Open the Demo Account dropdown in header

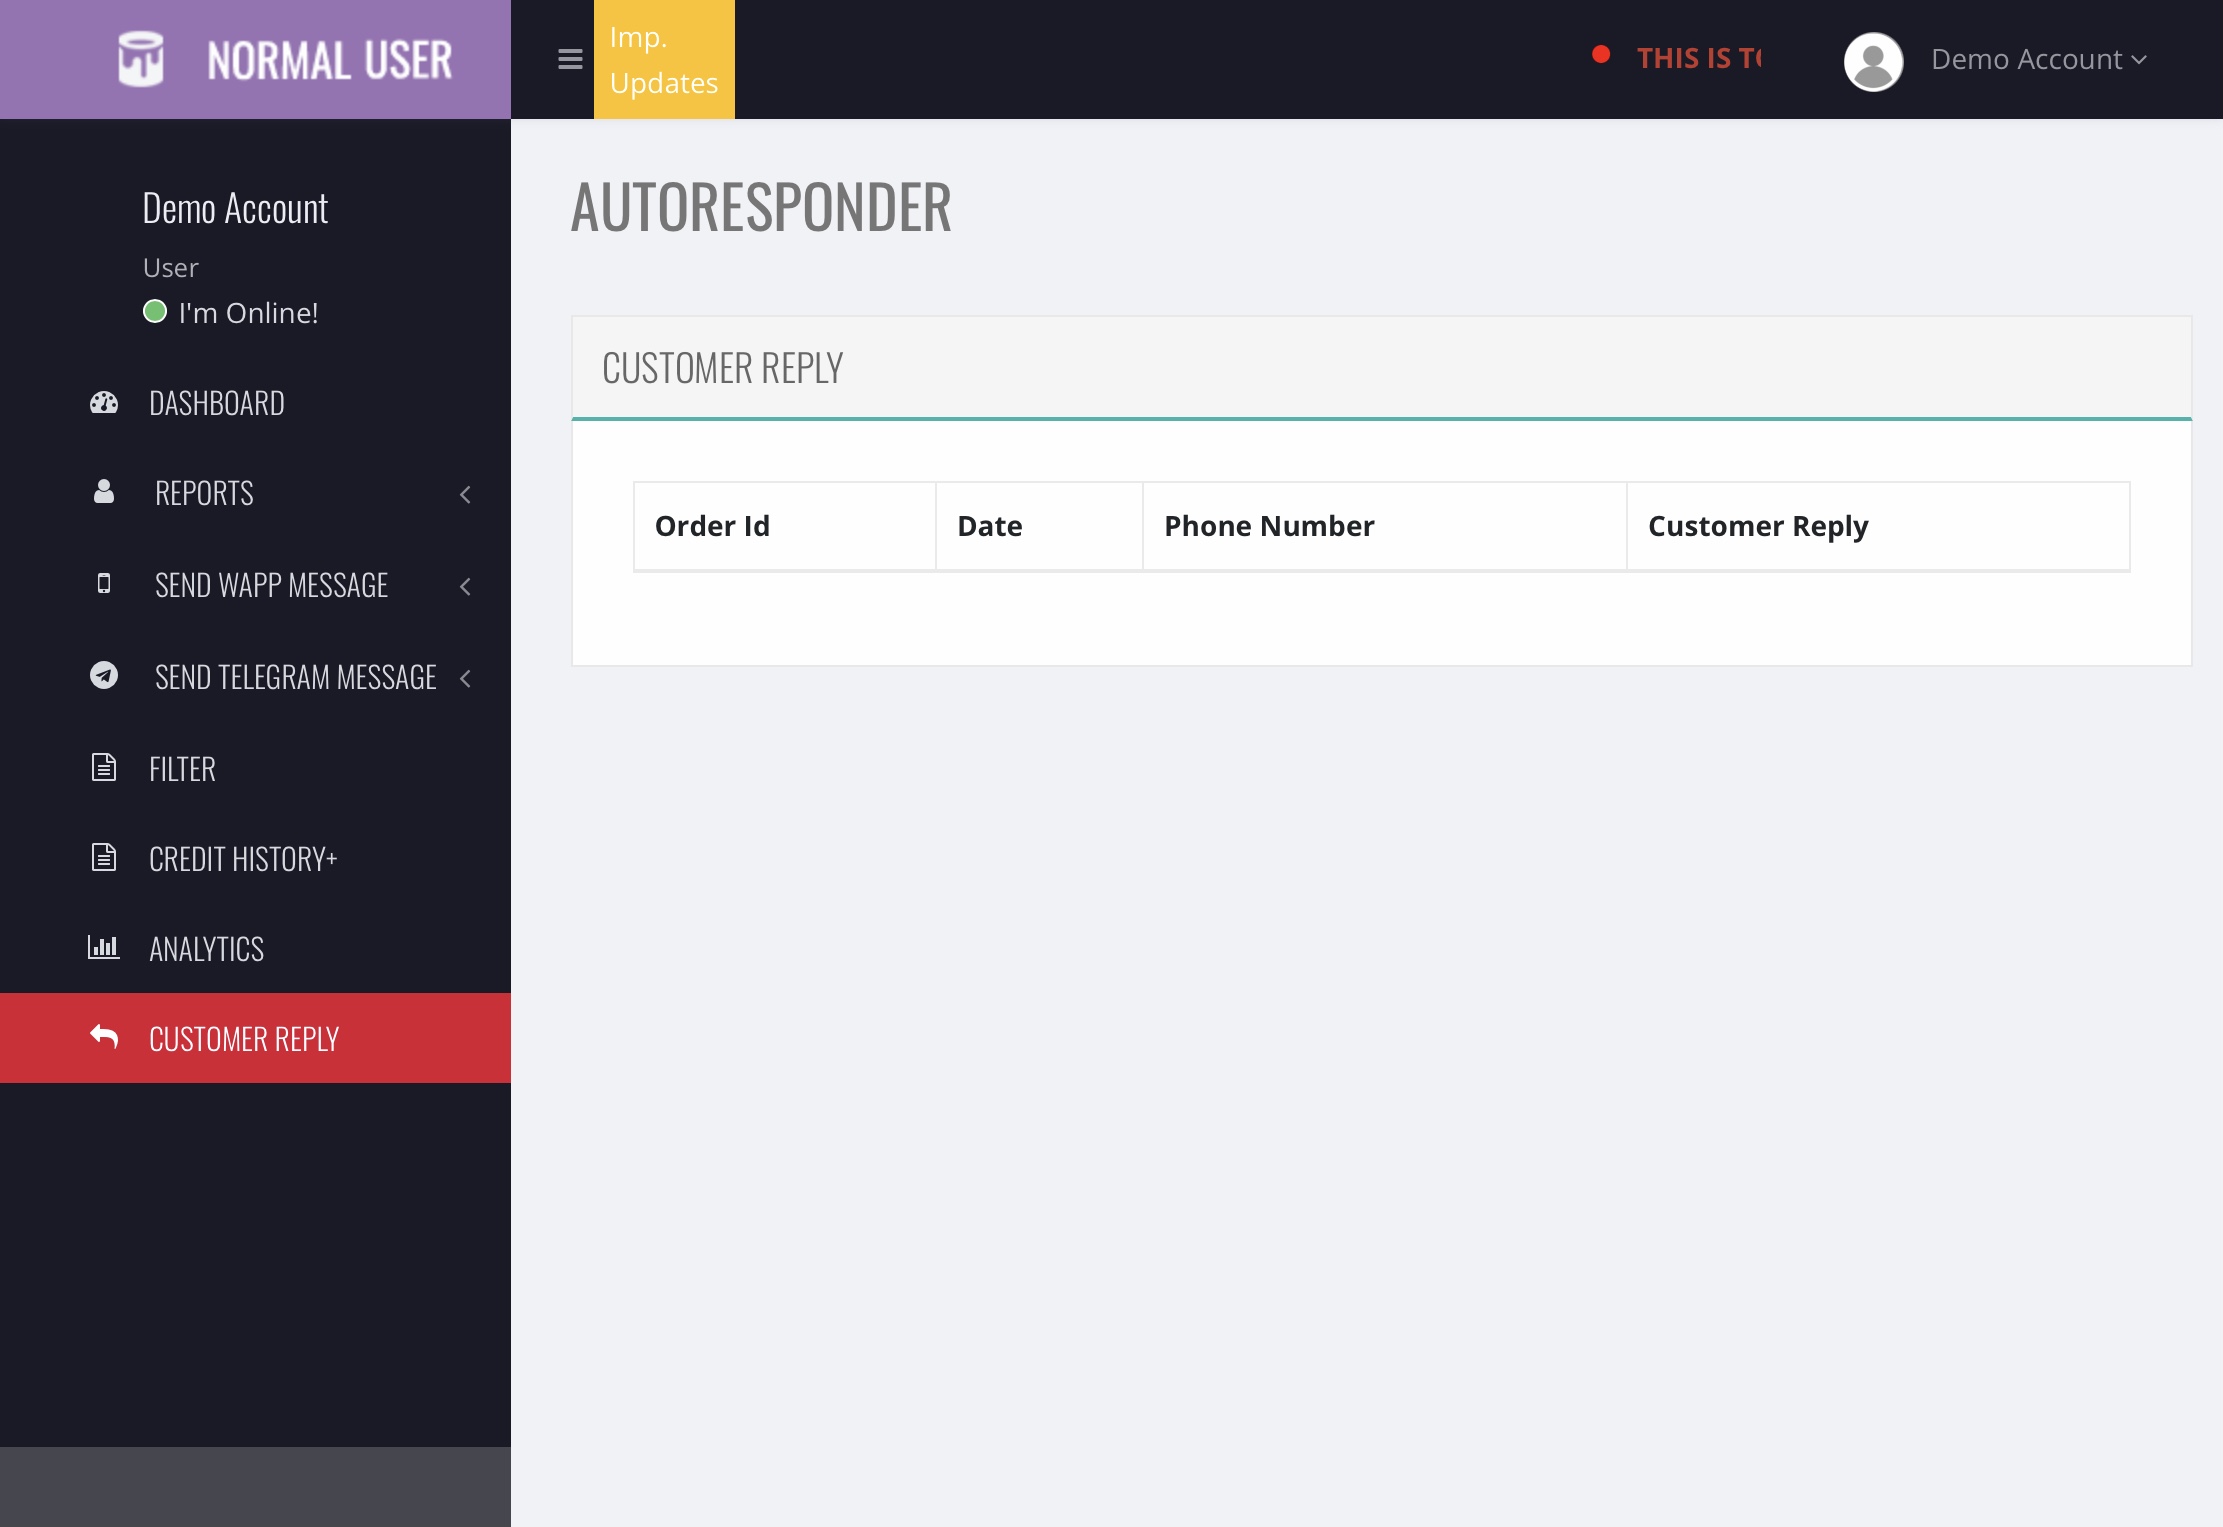pos(2039,60)
